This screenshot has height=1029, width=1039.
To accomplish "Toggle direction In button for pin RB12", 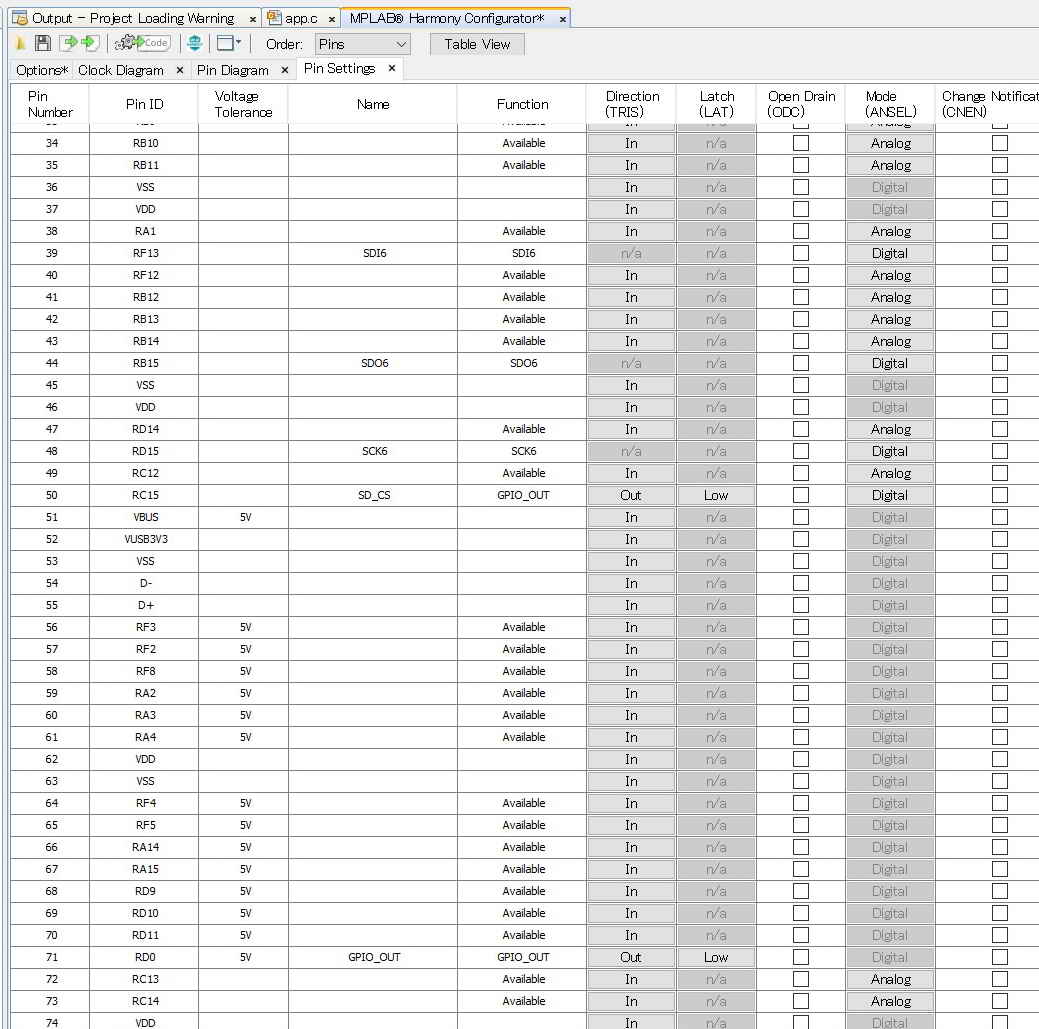I will tap(631, 297).
